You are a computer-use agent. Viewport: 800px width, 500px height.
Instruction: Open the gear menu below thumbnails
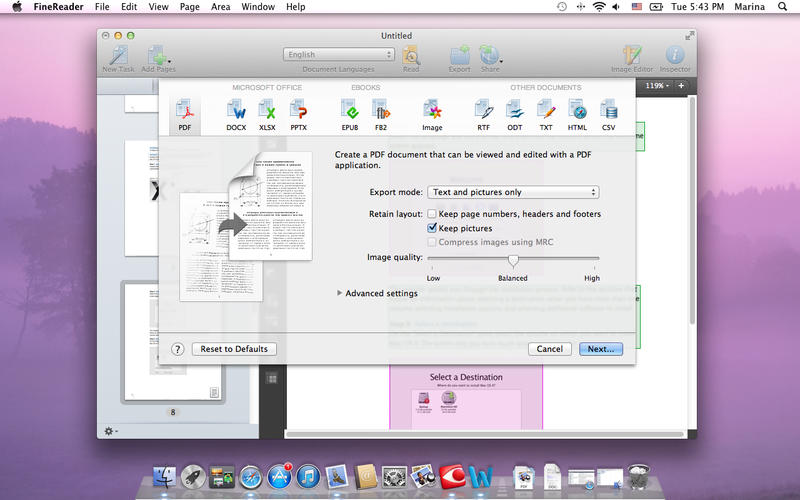(111, 431)
